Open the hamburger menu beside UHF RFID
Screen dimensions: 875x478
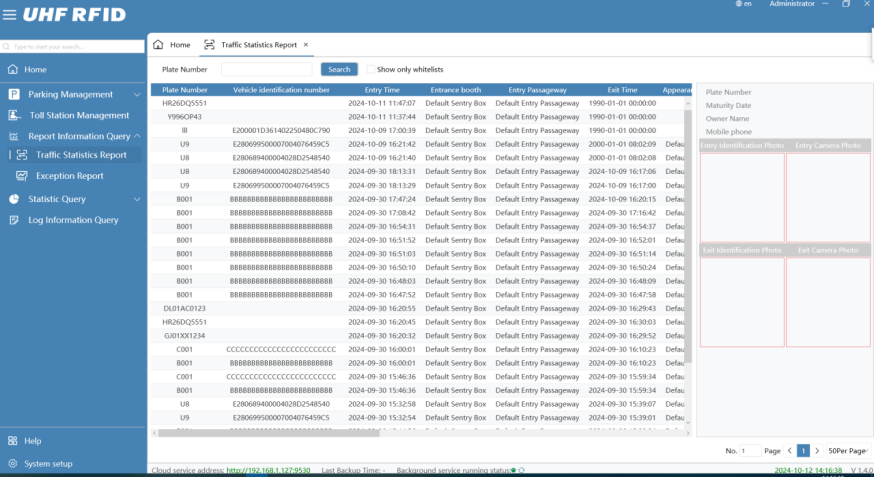tap(9, 15)
